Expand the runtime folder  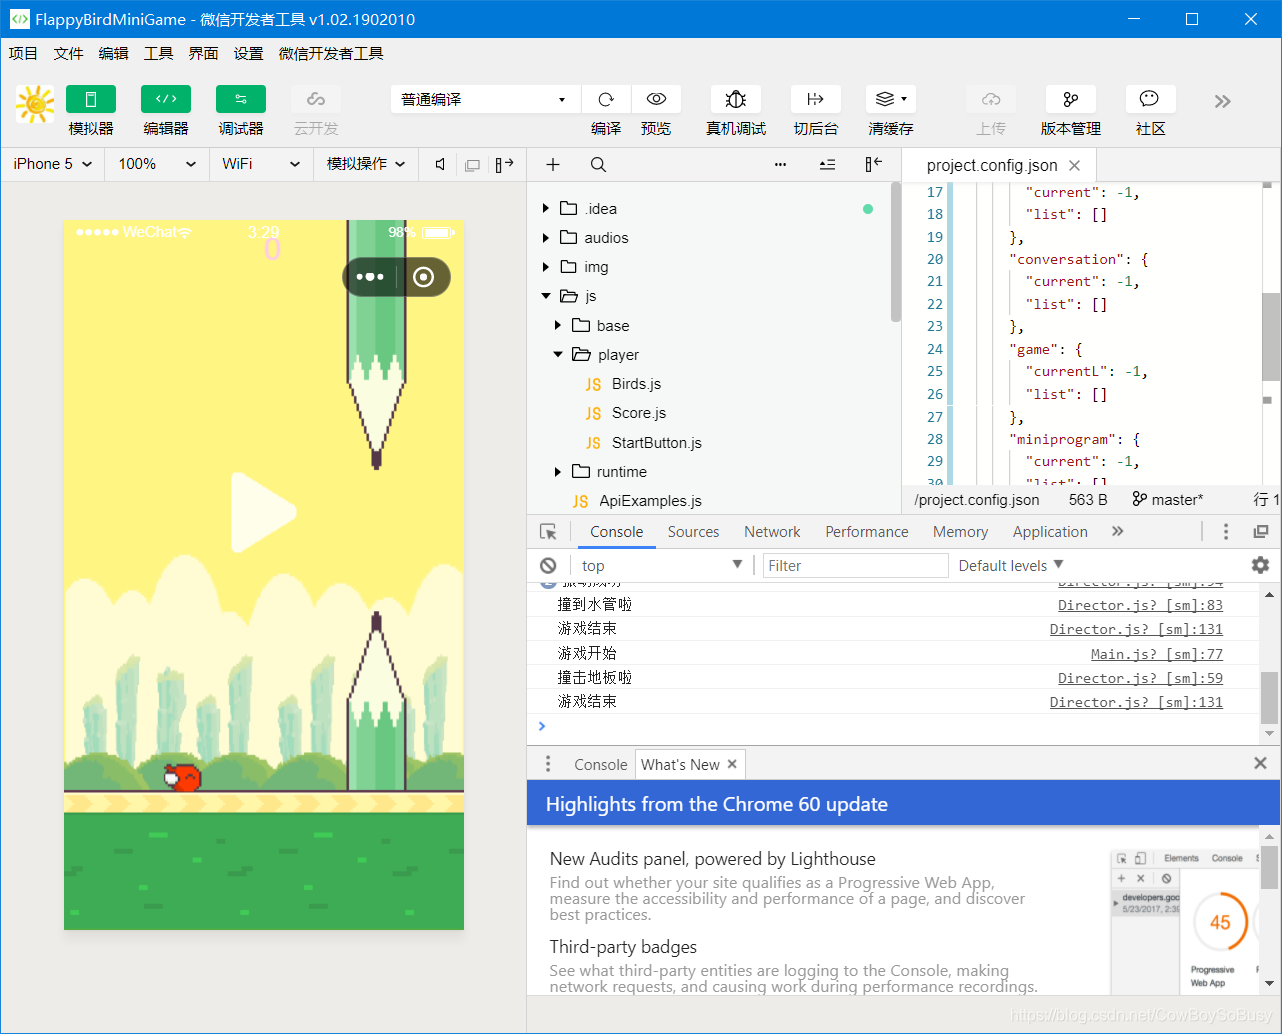coord(558,472)
